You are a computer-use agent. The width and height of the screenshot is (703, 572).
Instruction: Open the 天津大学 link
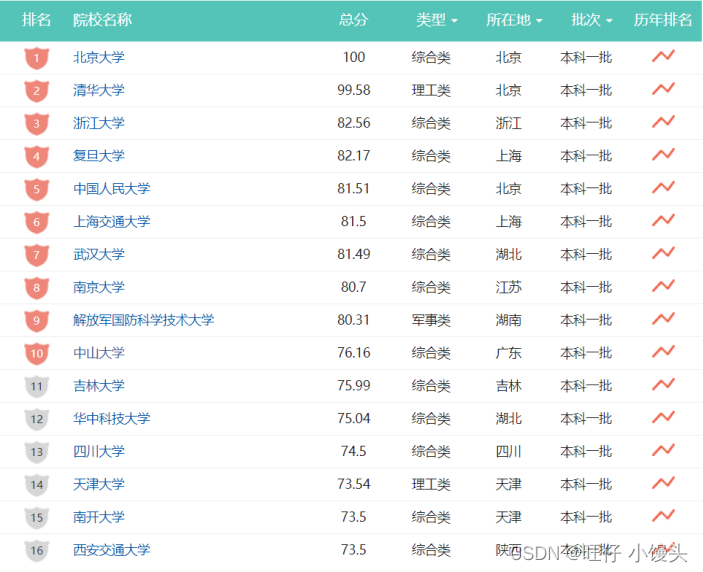pyautogui.click(x=99, y=484)
